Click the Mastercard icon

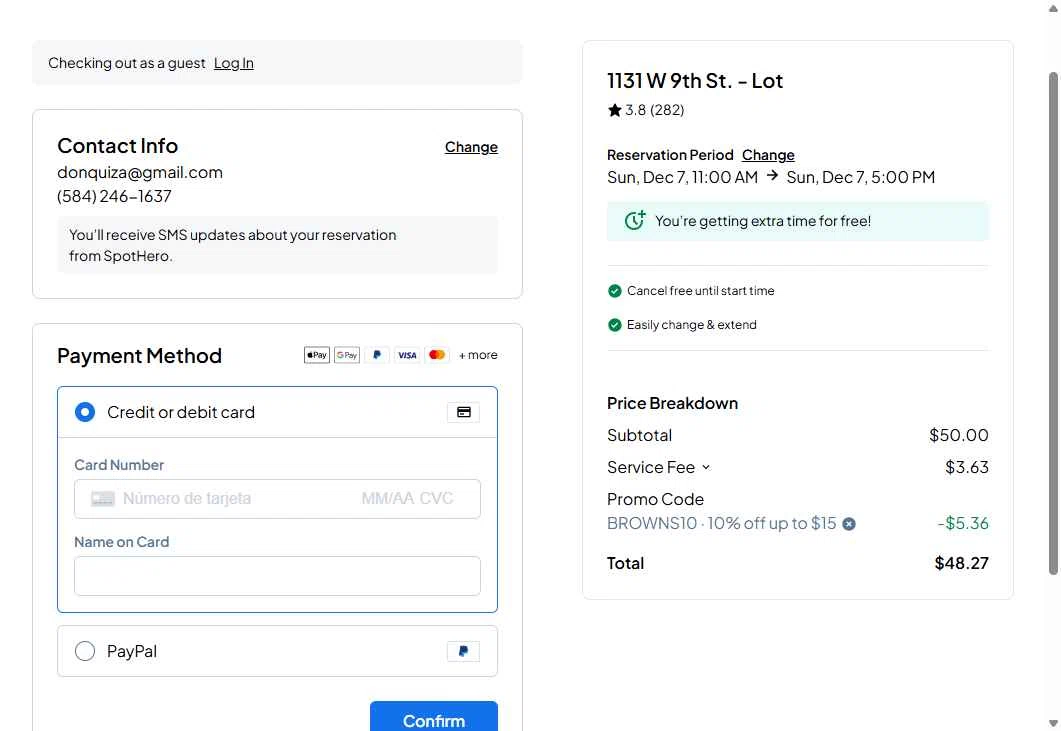[x=437, y=355]
